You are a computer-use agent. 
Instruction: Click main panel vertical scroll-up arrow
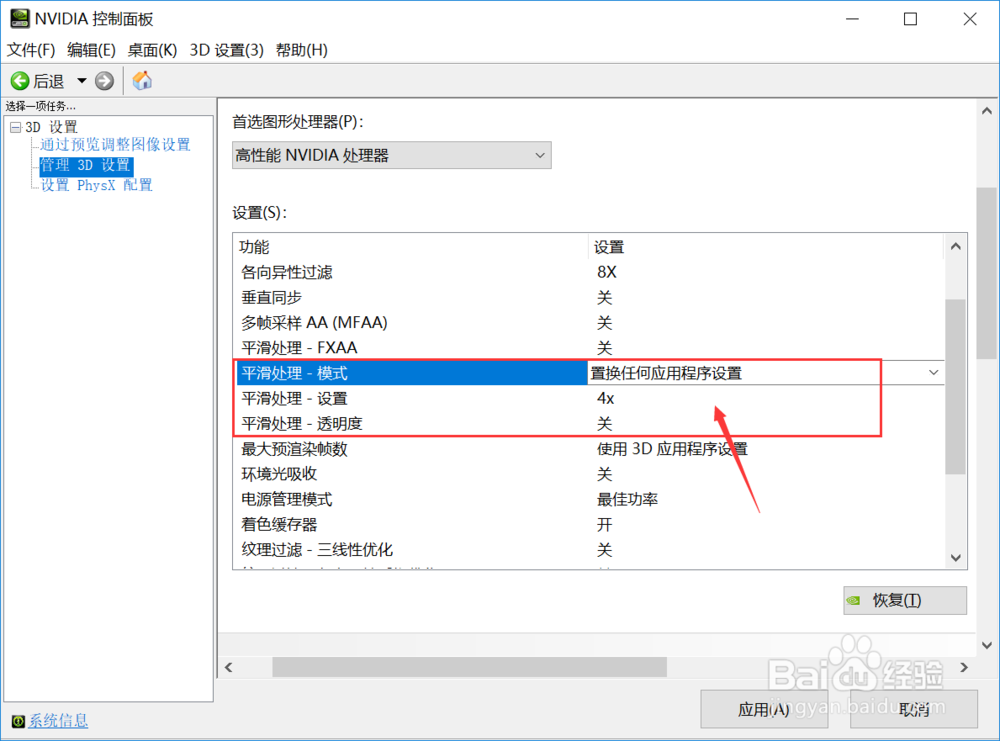point(987,111)
